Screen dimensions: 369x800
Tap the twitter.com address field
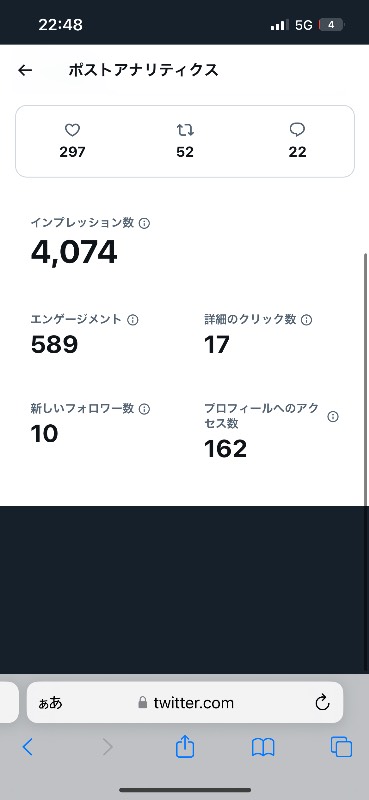(185, 703)
